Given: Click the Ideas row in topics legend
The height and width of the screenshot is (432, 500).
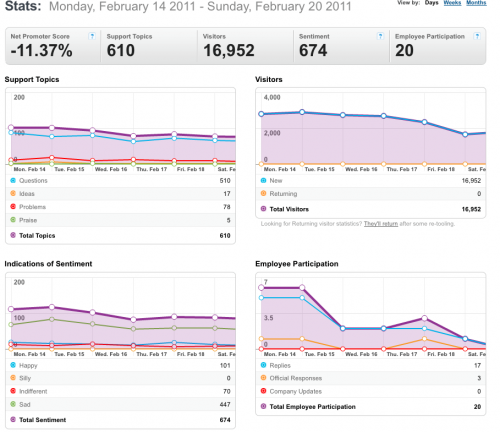Looking at the screenshot, I should click(120, 194).
